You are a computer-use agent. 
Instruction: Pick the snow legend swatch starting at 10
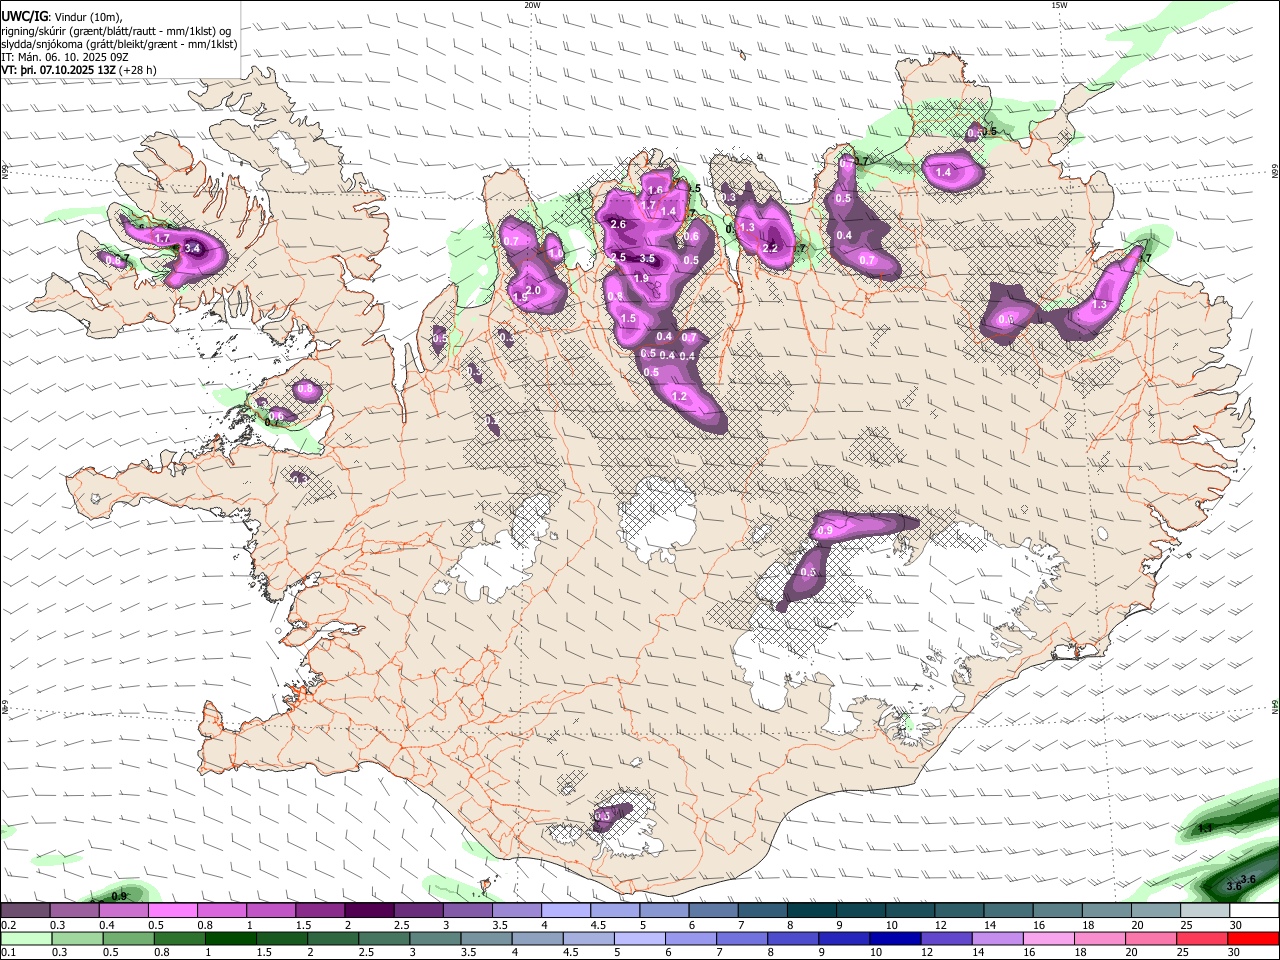(910, 911)
